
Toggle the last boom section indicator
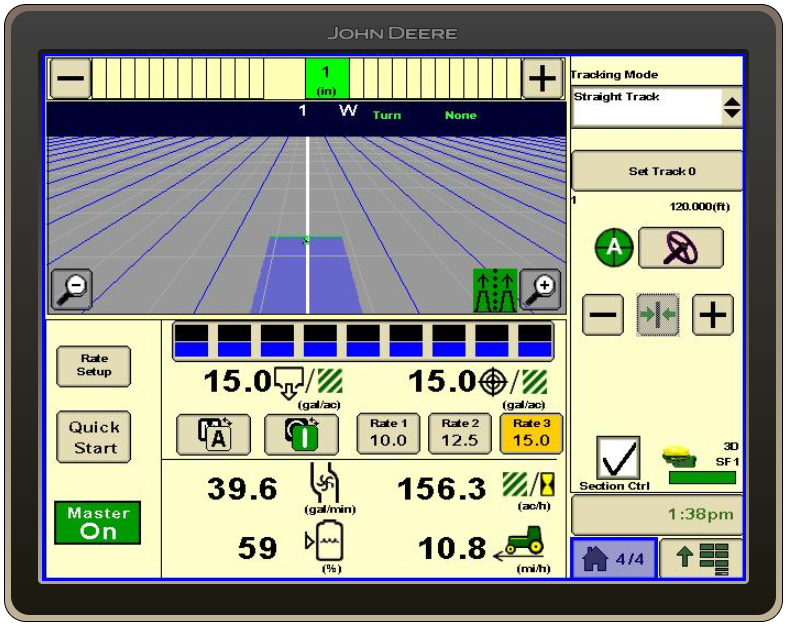click(535, 341)
